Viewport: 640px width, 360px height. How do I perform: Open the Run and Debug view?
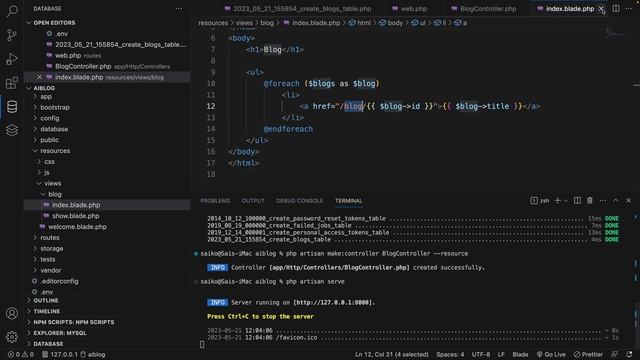(x=12, y=59)
